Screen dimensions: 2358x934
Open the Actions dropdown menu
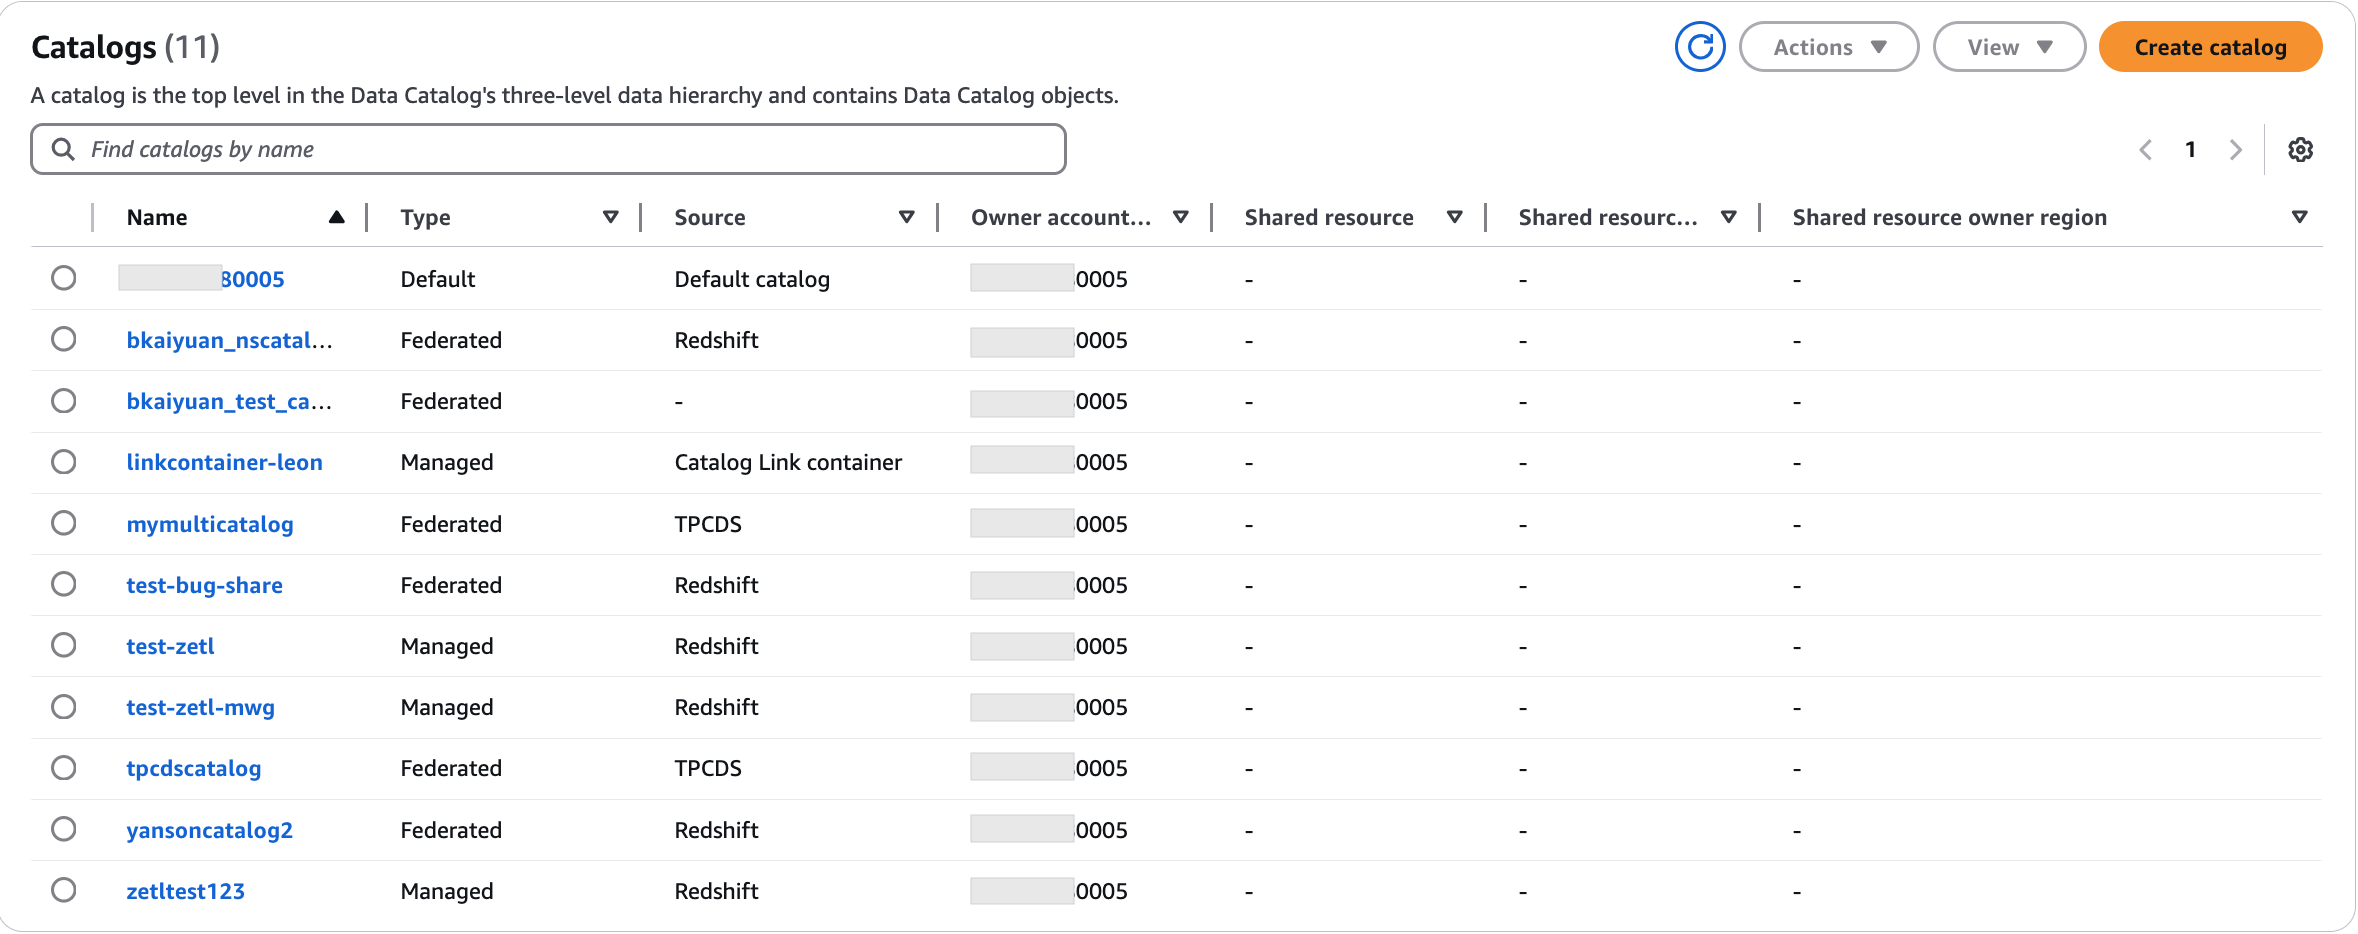click(x=1828, y=47)
